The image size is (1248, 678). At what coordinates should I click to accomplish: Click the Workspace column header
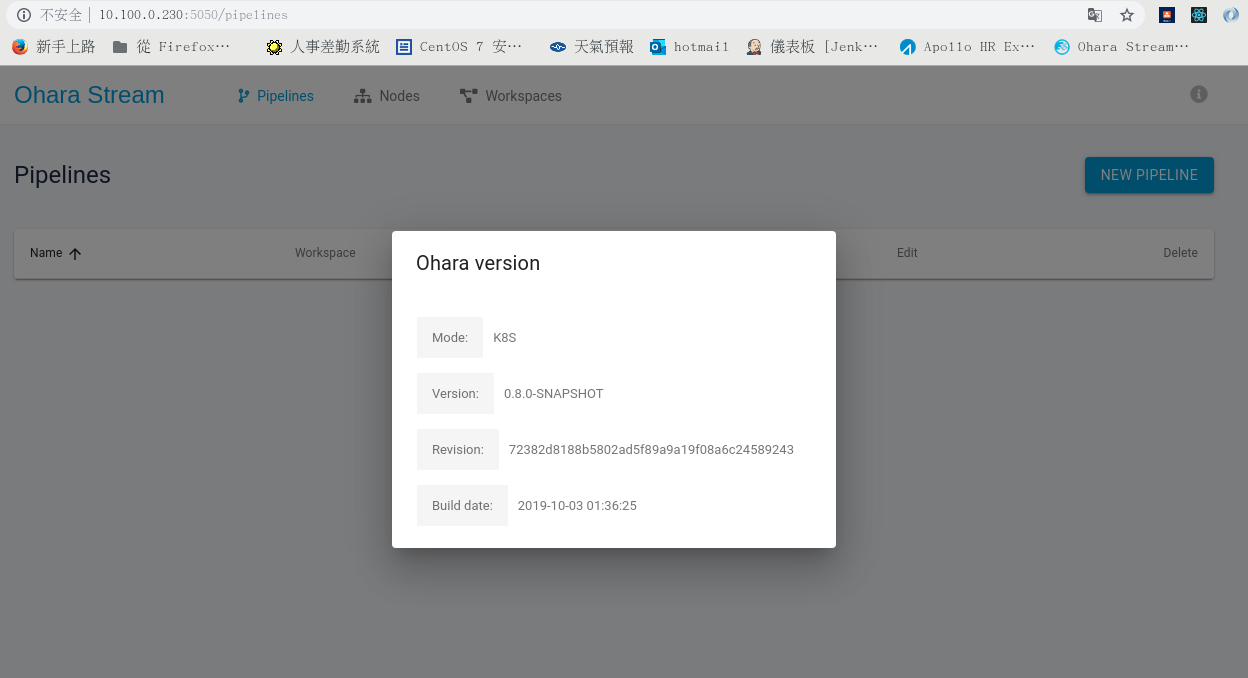325,253
